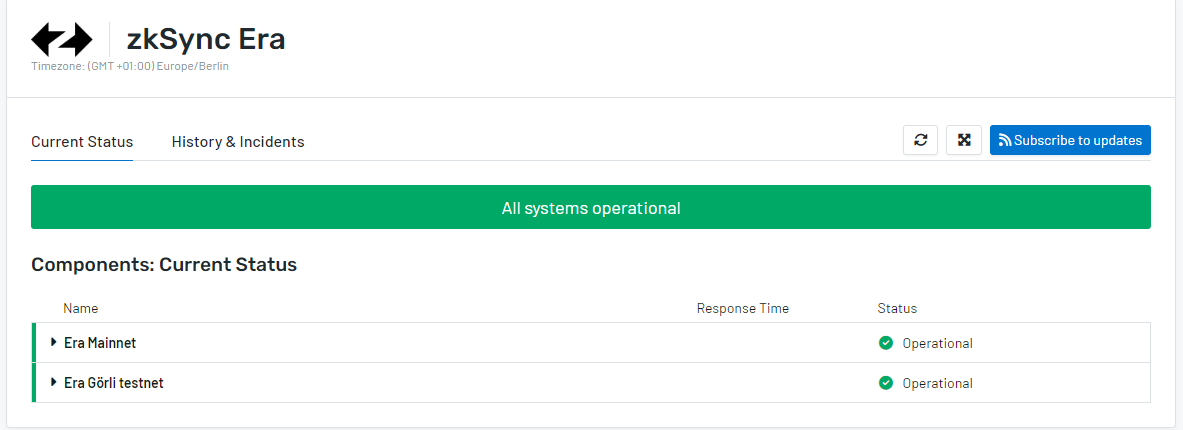Image resolution: width=1183 pixels, height=430 pixels.
Task: Expand the Era Görli testnet disclosure triangle
Action: click(x=54, y=383)
